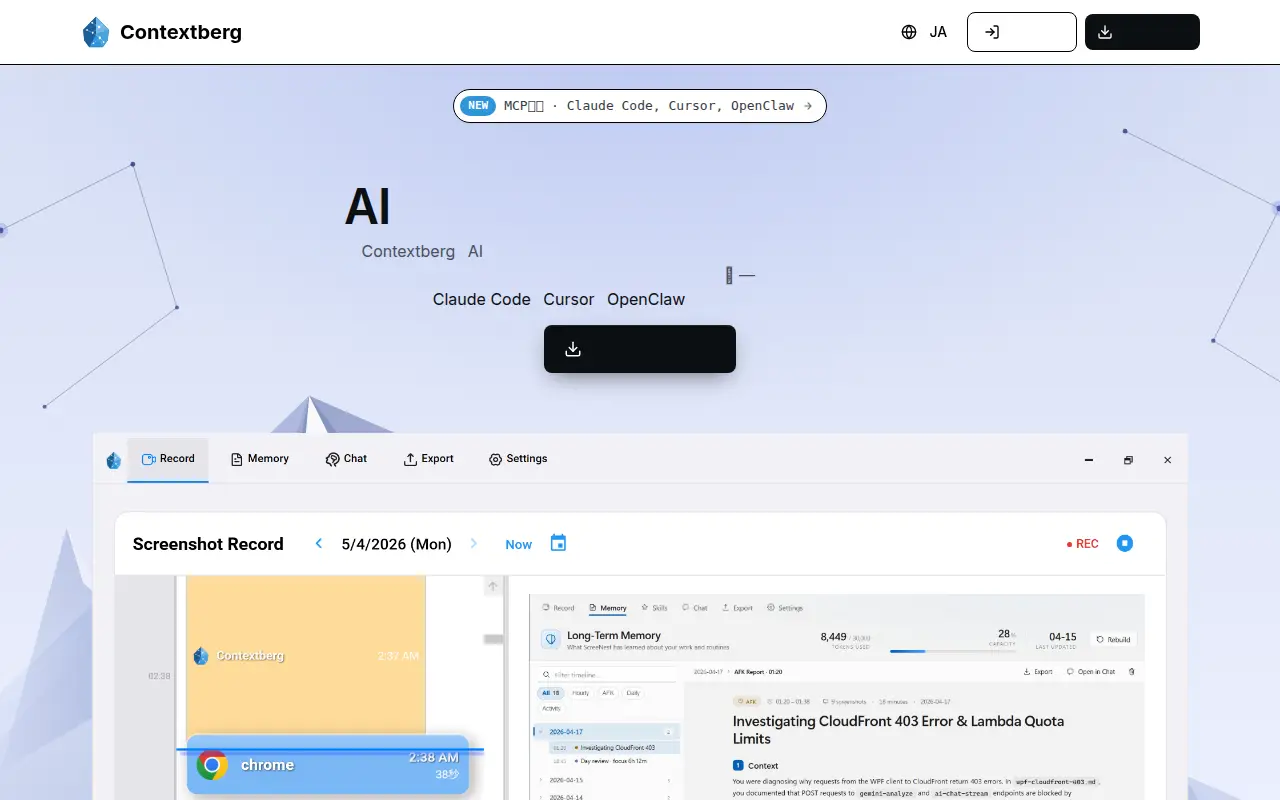Screen dimensions: 1280x800
Task: Click the large download button below the OpenClaw text
Action: (x=640, y=349)
